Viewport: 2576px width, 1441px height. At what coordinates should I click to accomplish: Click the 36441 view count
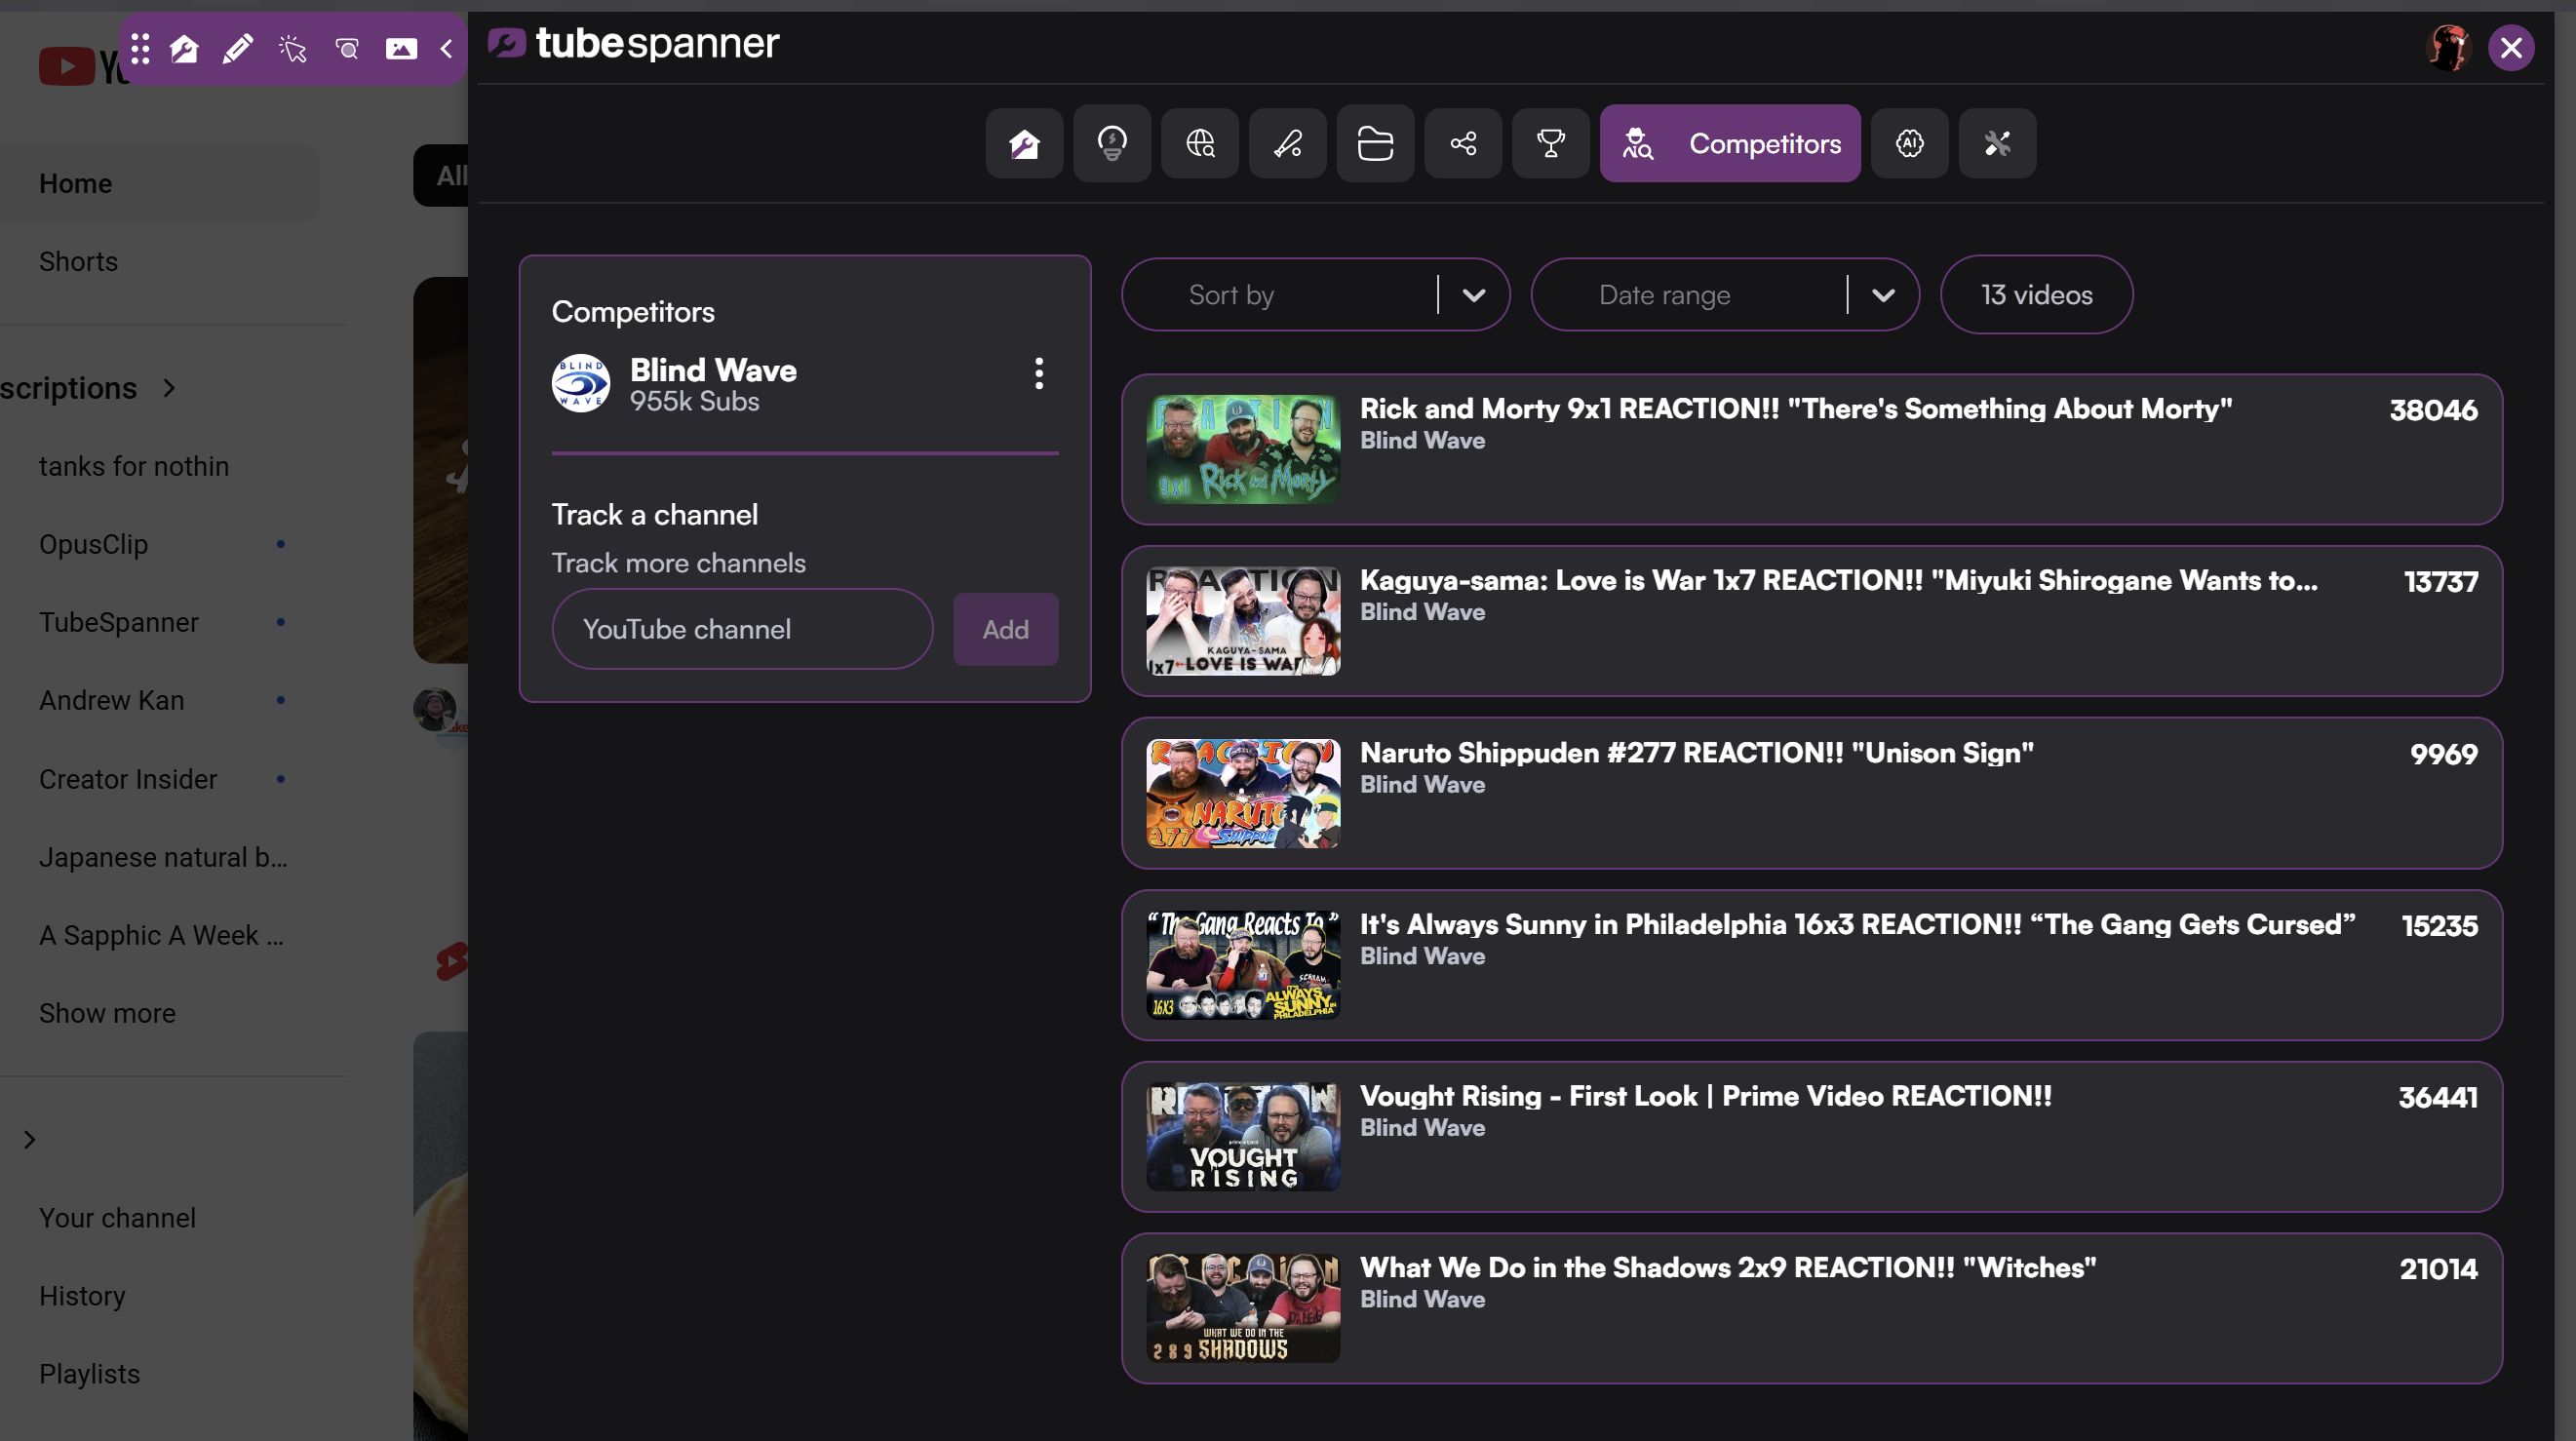pos(2439,1098)
